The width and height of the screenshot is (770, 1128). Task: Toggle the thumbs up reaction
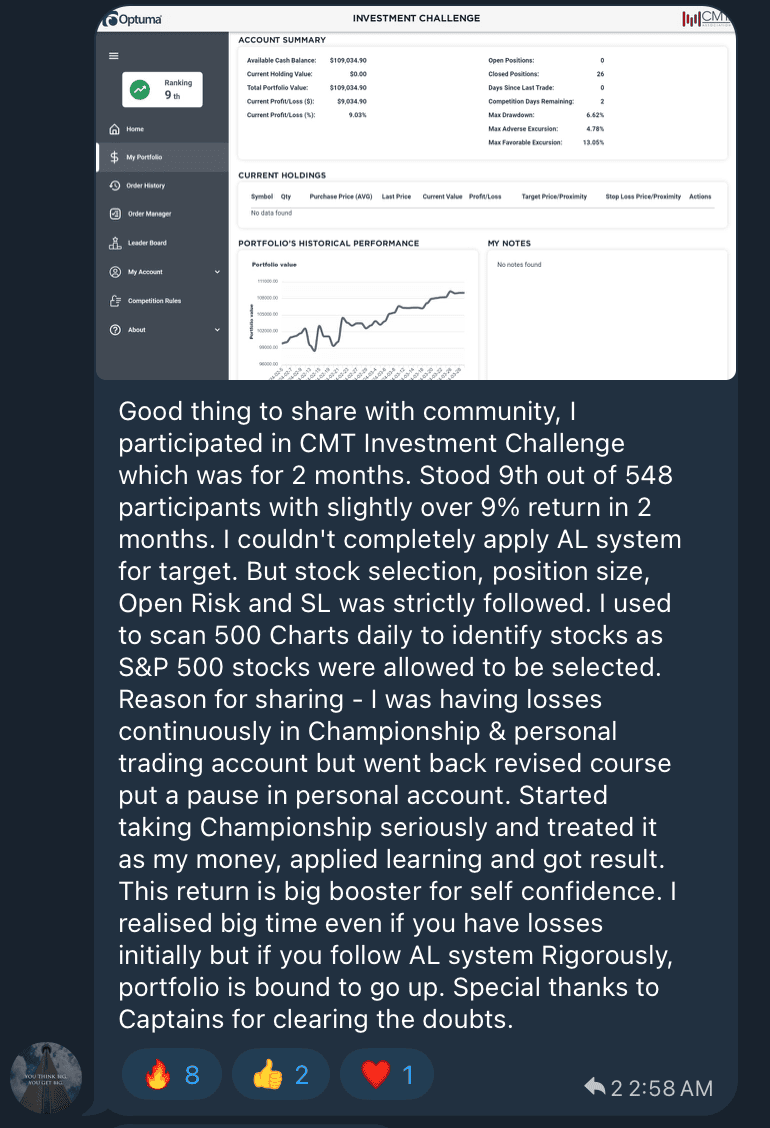[281, 1075]
